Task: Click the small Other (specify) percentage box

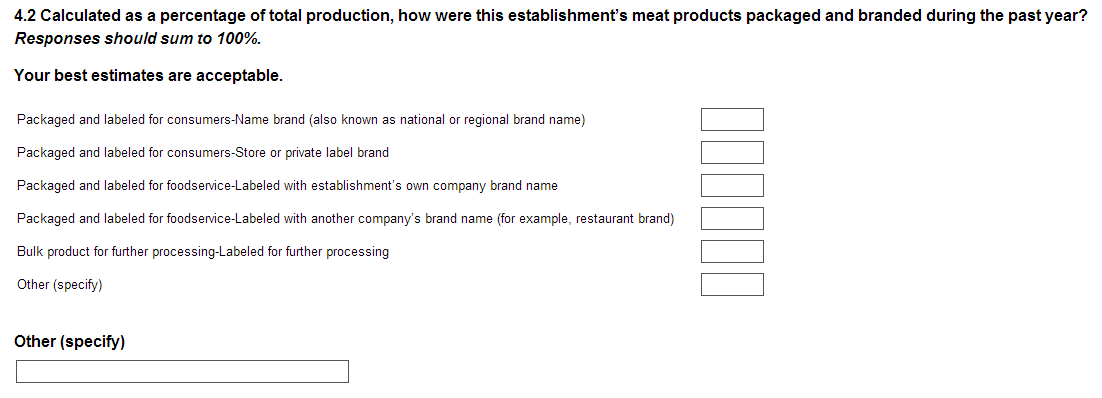Action: pos(732,285)
